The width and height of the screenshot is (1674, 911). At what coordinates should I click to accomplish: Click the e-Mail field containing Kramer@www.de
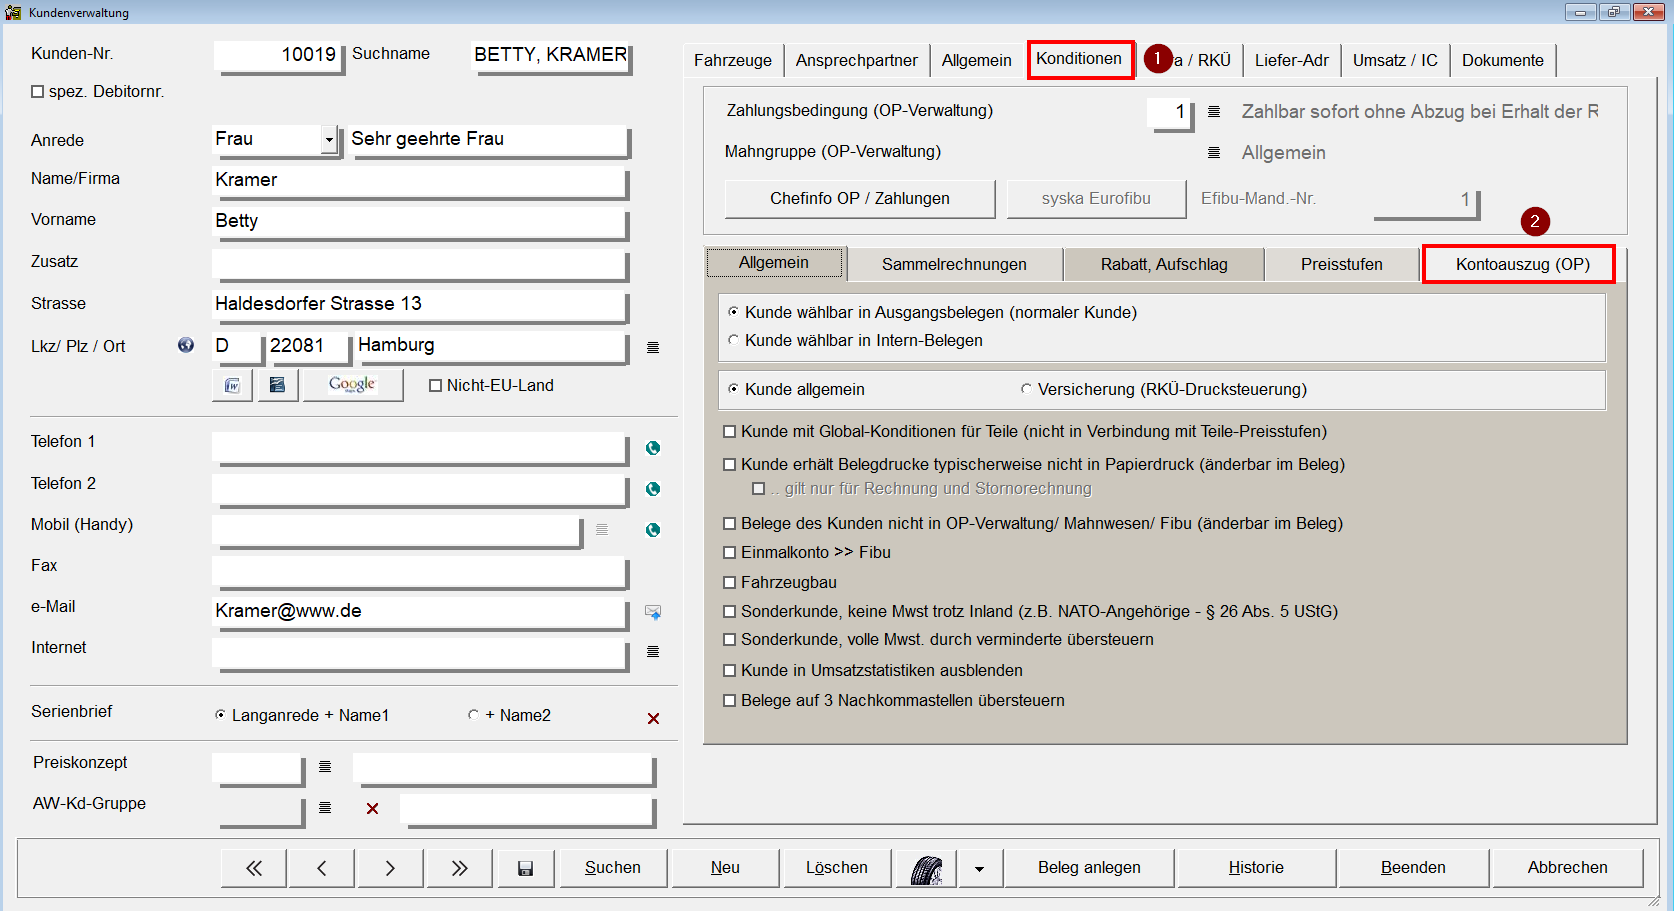point(420,612)
